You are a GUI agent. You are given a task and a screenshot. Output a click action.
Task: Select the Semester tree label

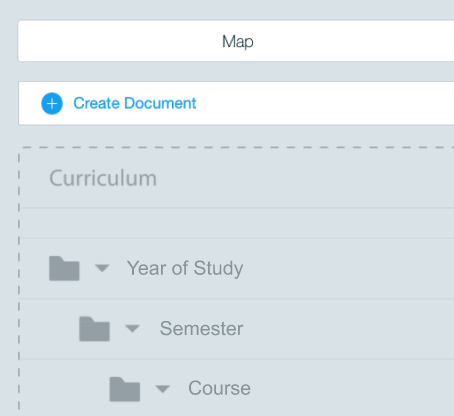201,329
